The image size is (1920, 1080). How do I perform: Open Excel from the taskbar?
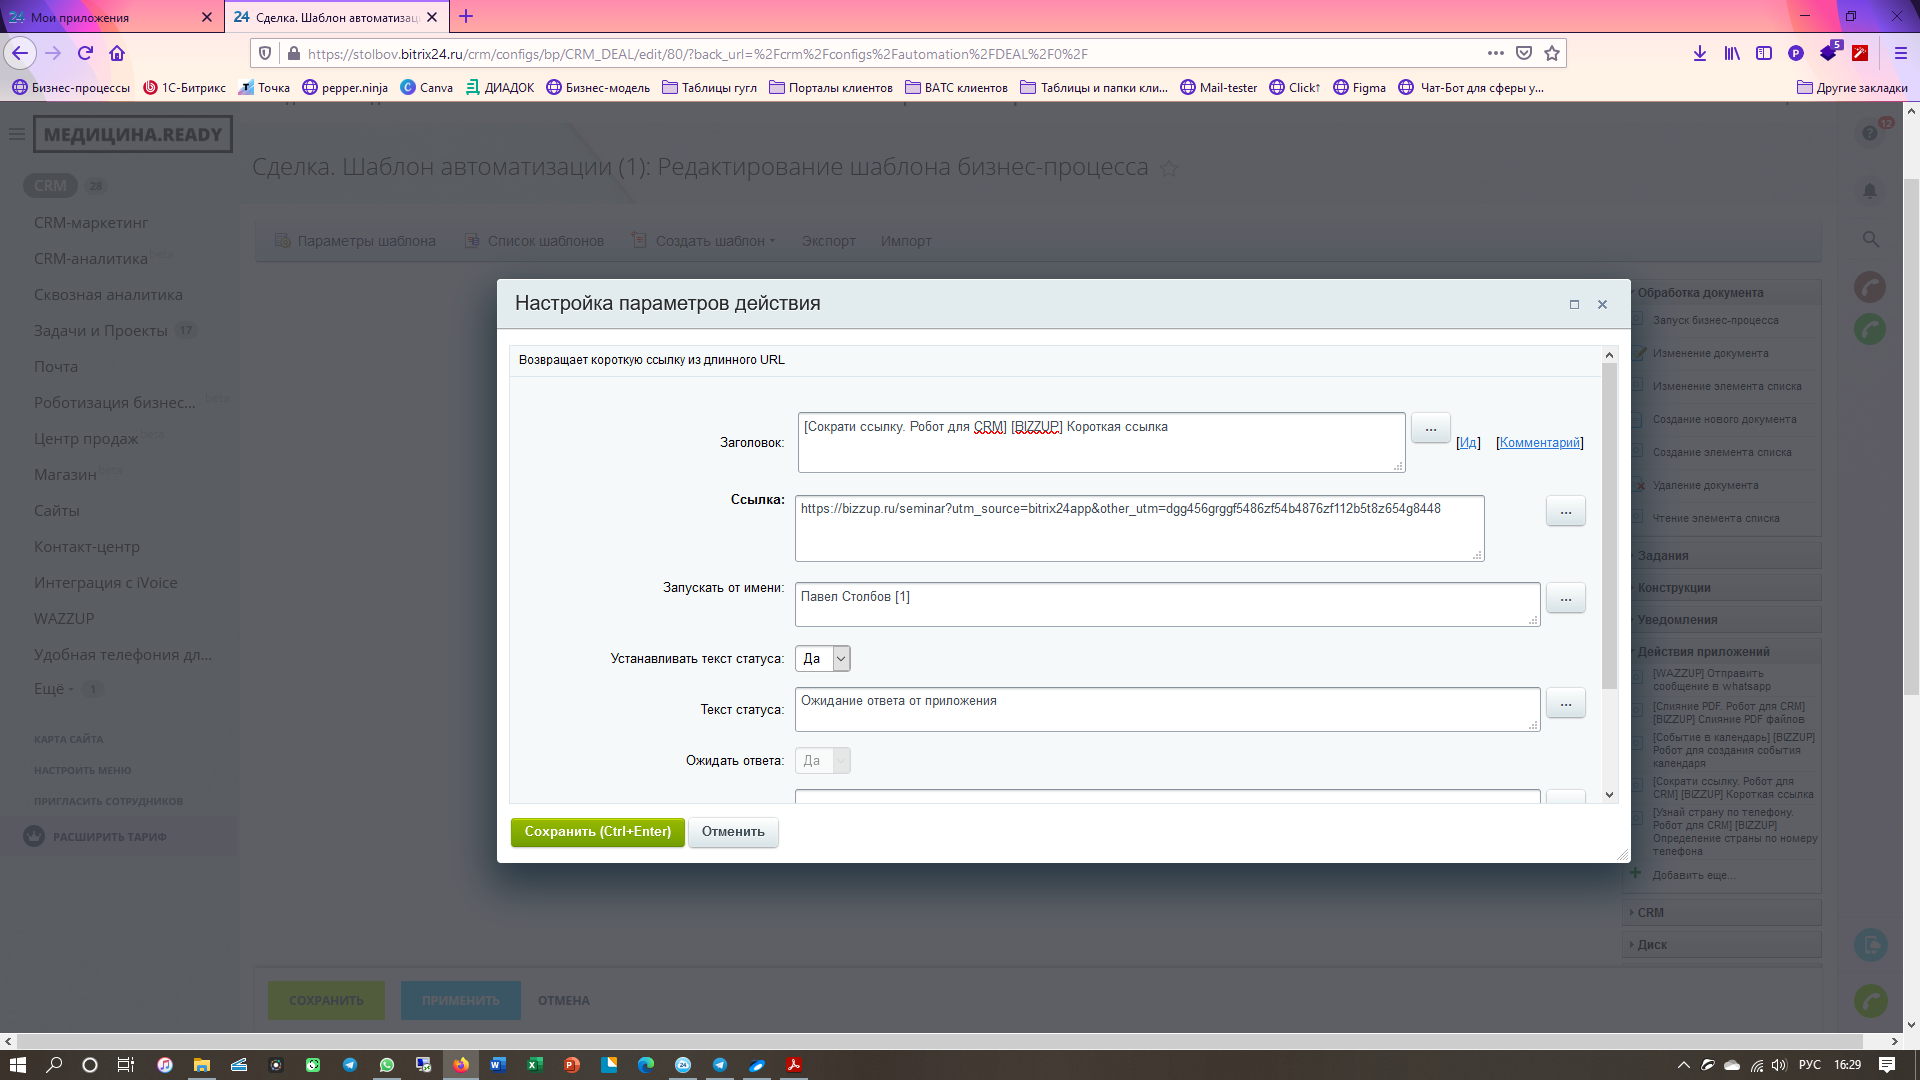[x=535, y=1065]
